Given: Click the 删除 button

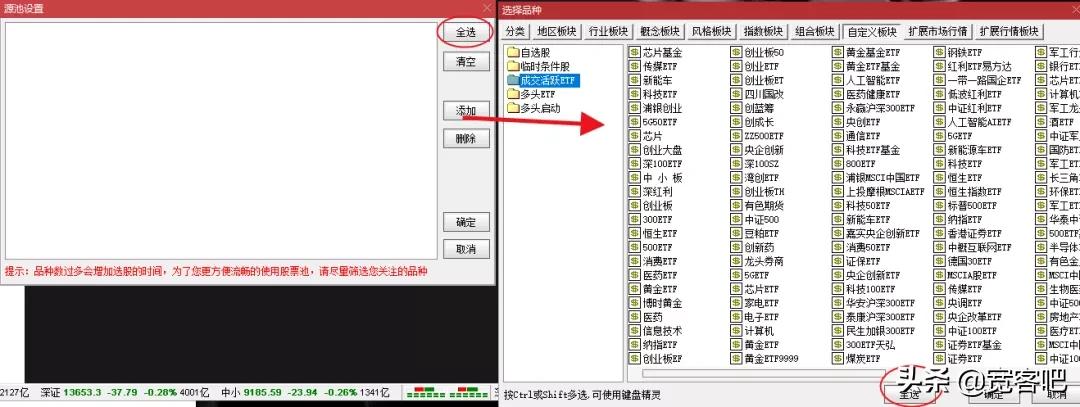Looking at the screenshot, I should tap(466, 139).
